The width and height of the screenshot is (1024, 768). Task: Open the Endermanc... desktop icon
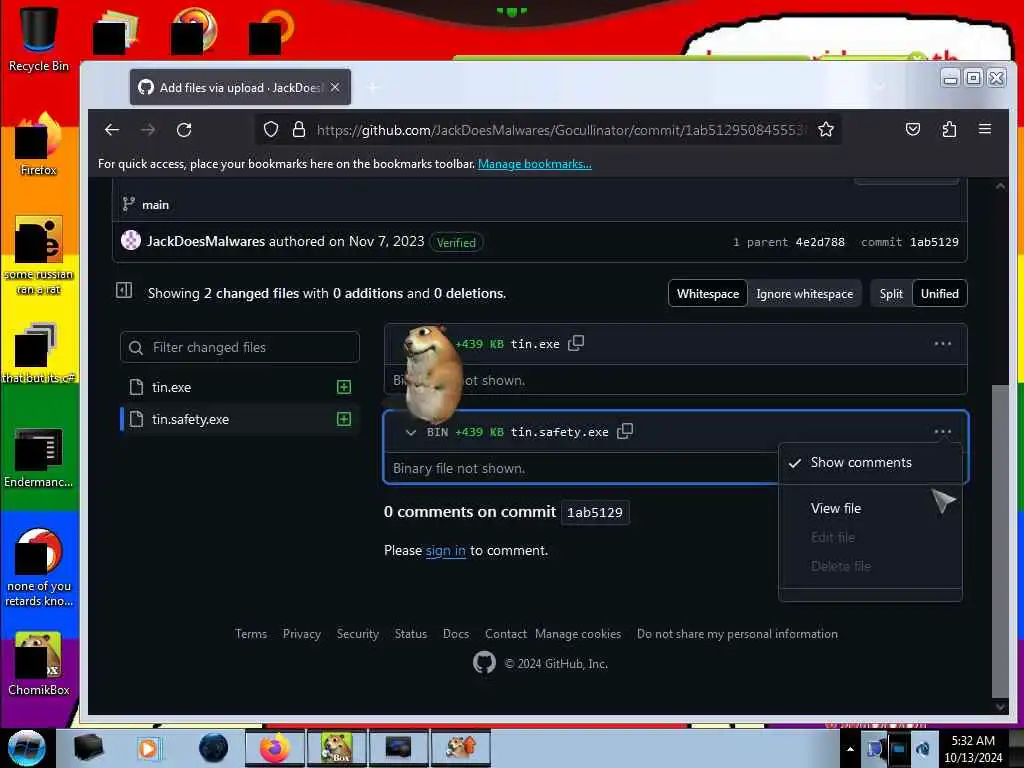[x=38, y=458]
